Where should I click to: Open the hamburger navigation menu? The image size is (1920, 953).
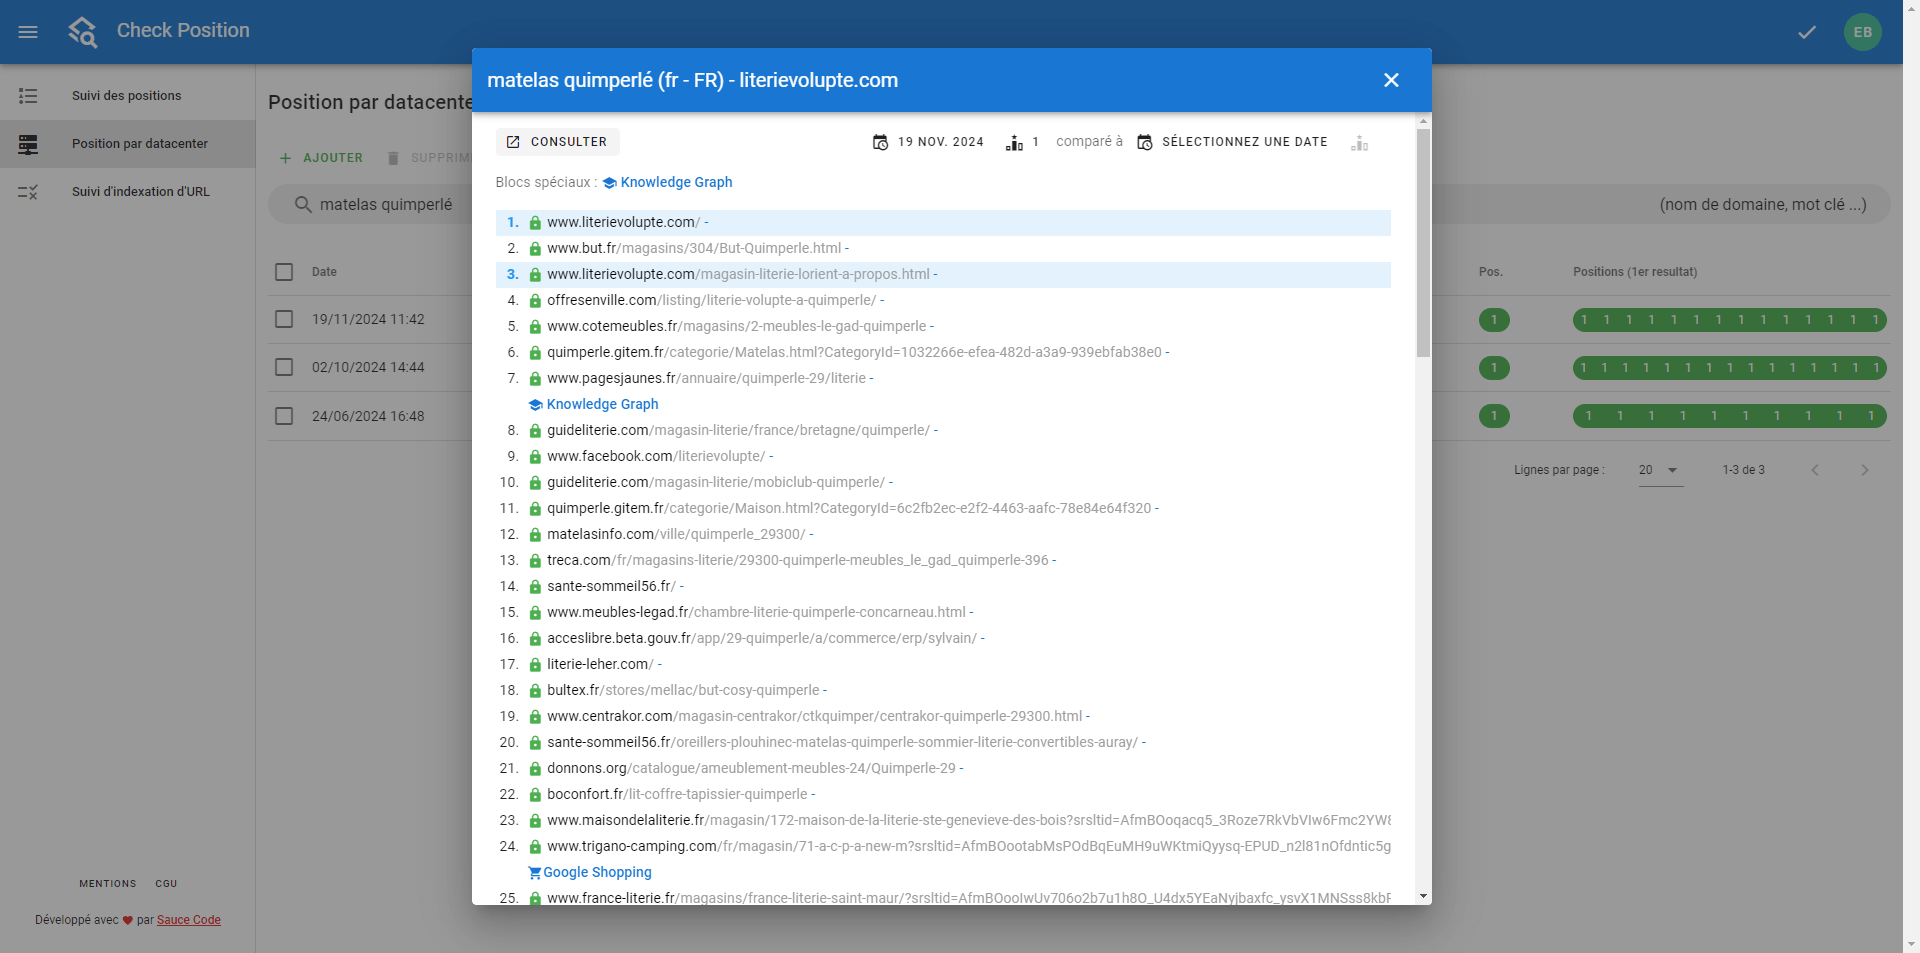coord(28,32)
